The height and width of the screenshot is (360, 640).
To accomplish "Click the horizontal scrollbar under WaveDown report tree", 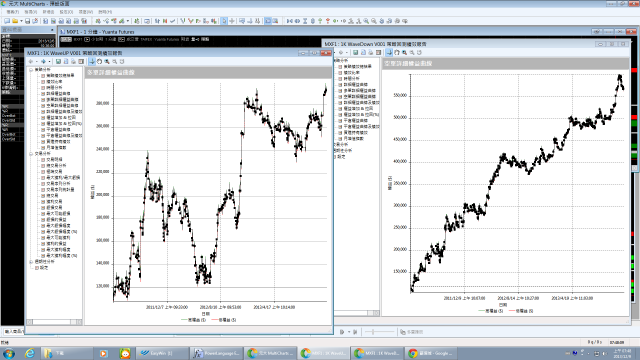I will [356, 313].
